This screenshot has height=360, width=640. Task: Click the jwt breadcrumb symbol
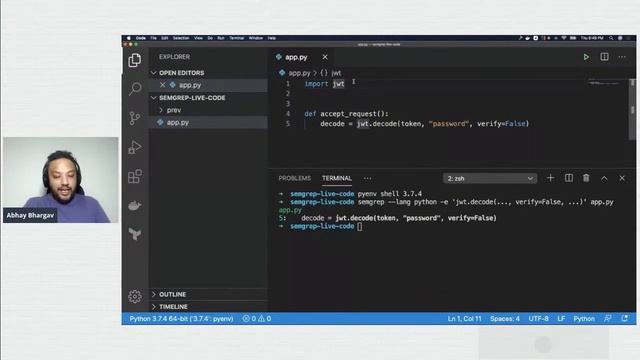pyautogui.click(x=336, y=73)
